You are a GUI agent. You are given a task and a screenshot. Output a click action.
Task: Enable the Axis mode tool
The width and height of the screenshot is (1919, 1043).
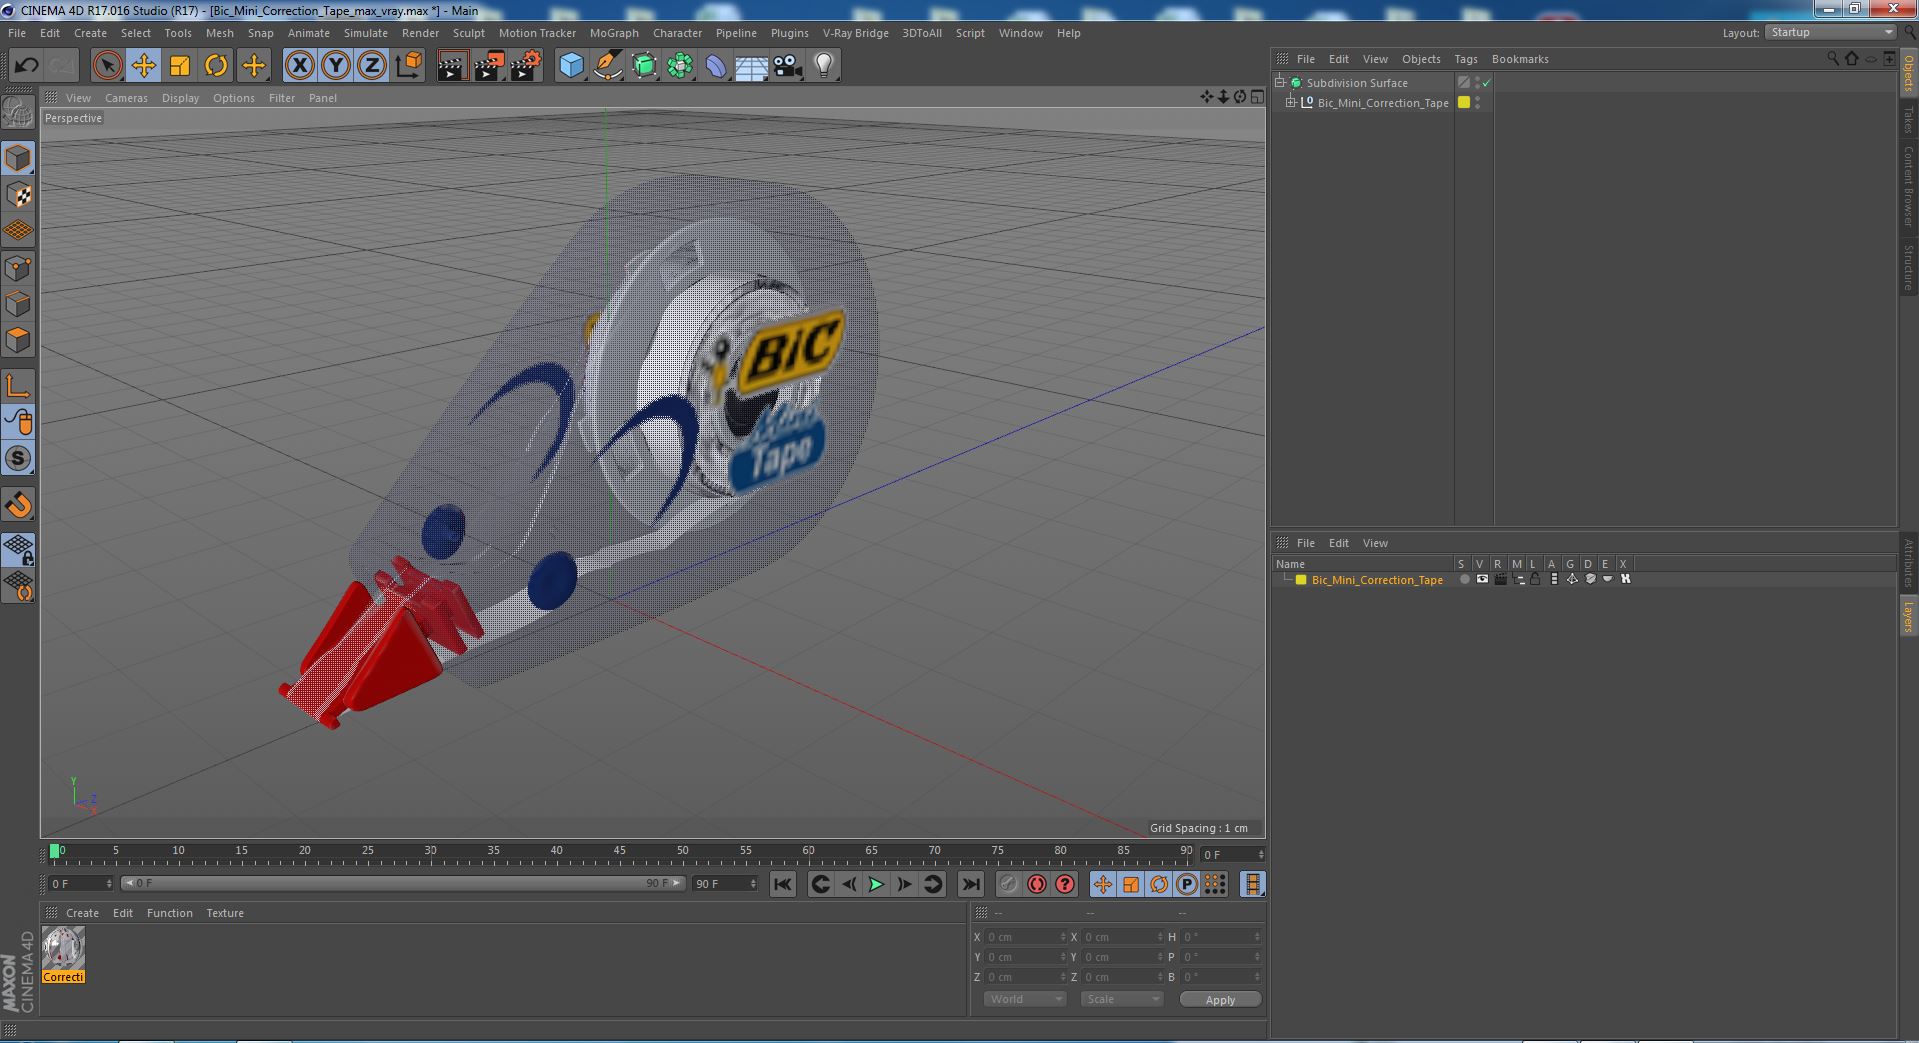point(18,386)
